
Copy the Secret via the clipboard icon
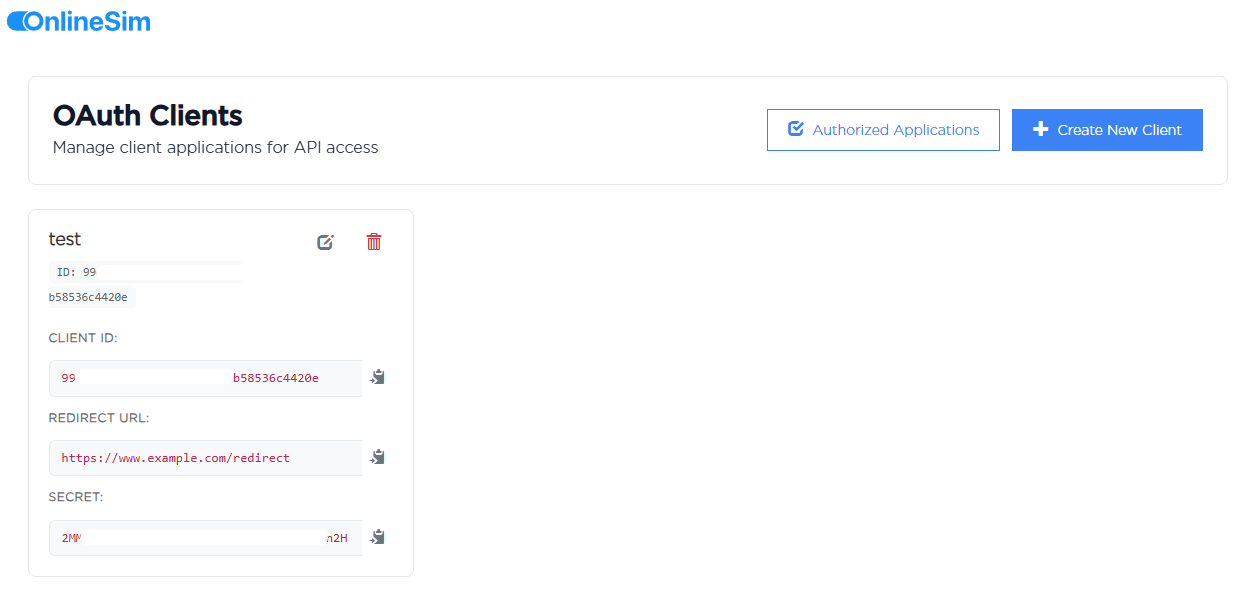377,537
